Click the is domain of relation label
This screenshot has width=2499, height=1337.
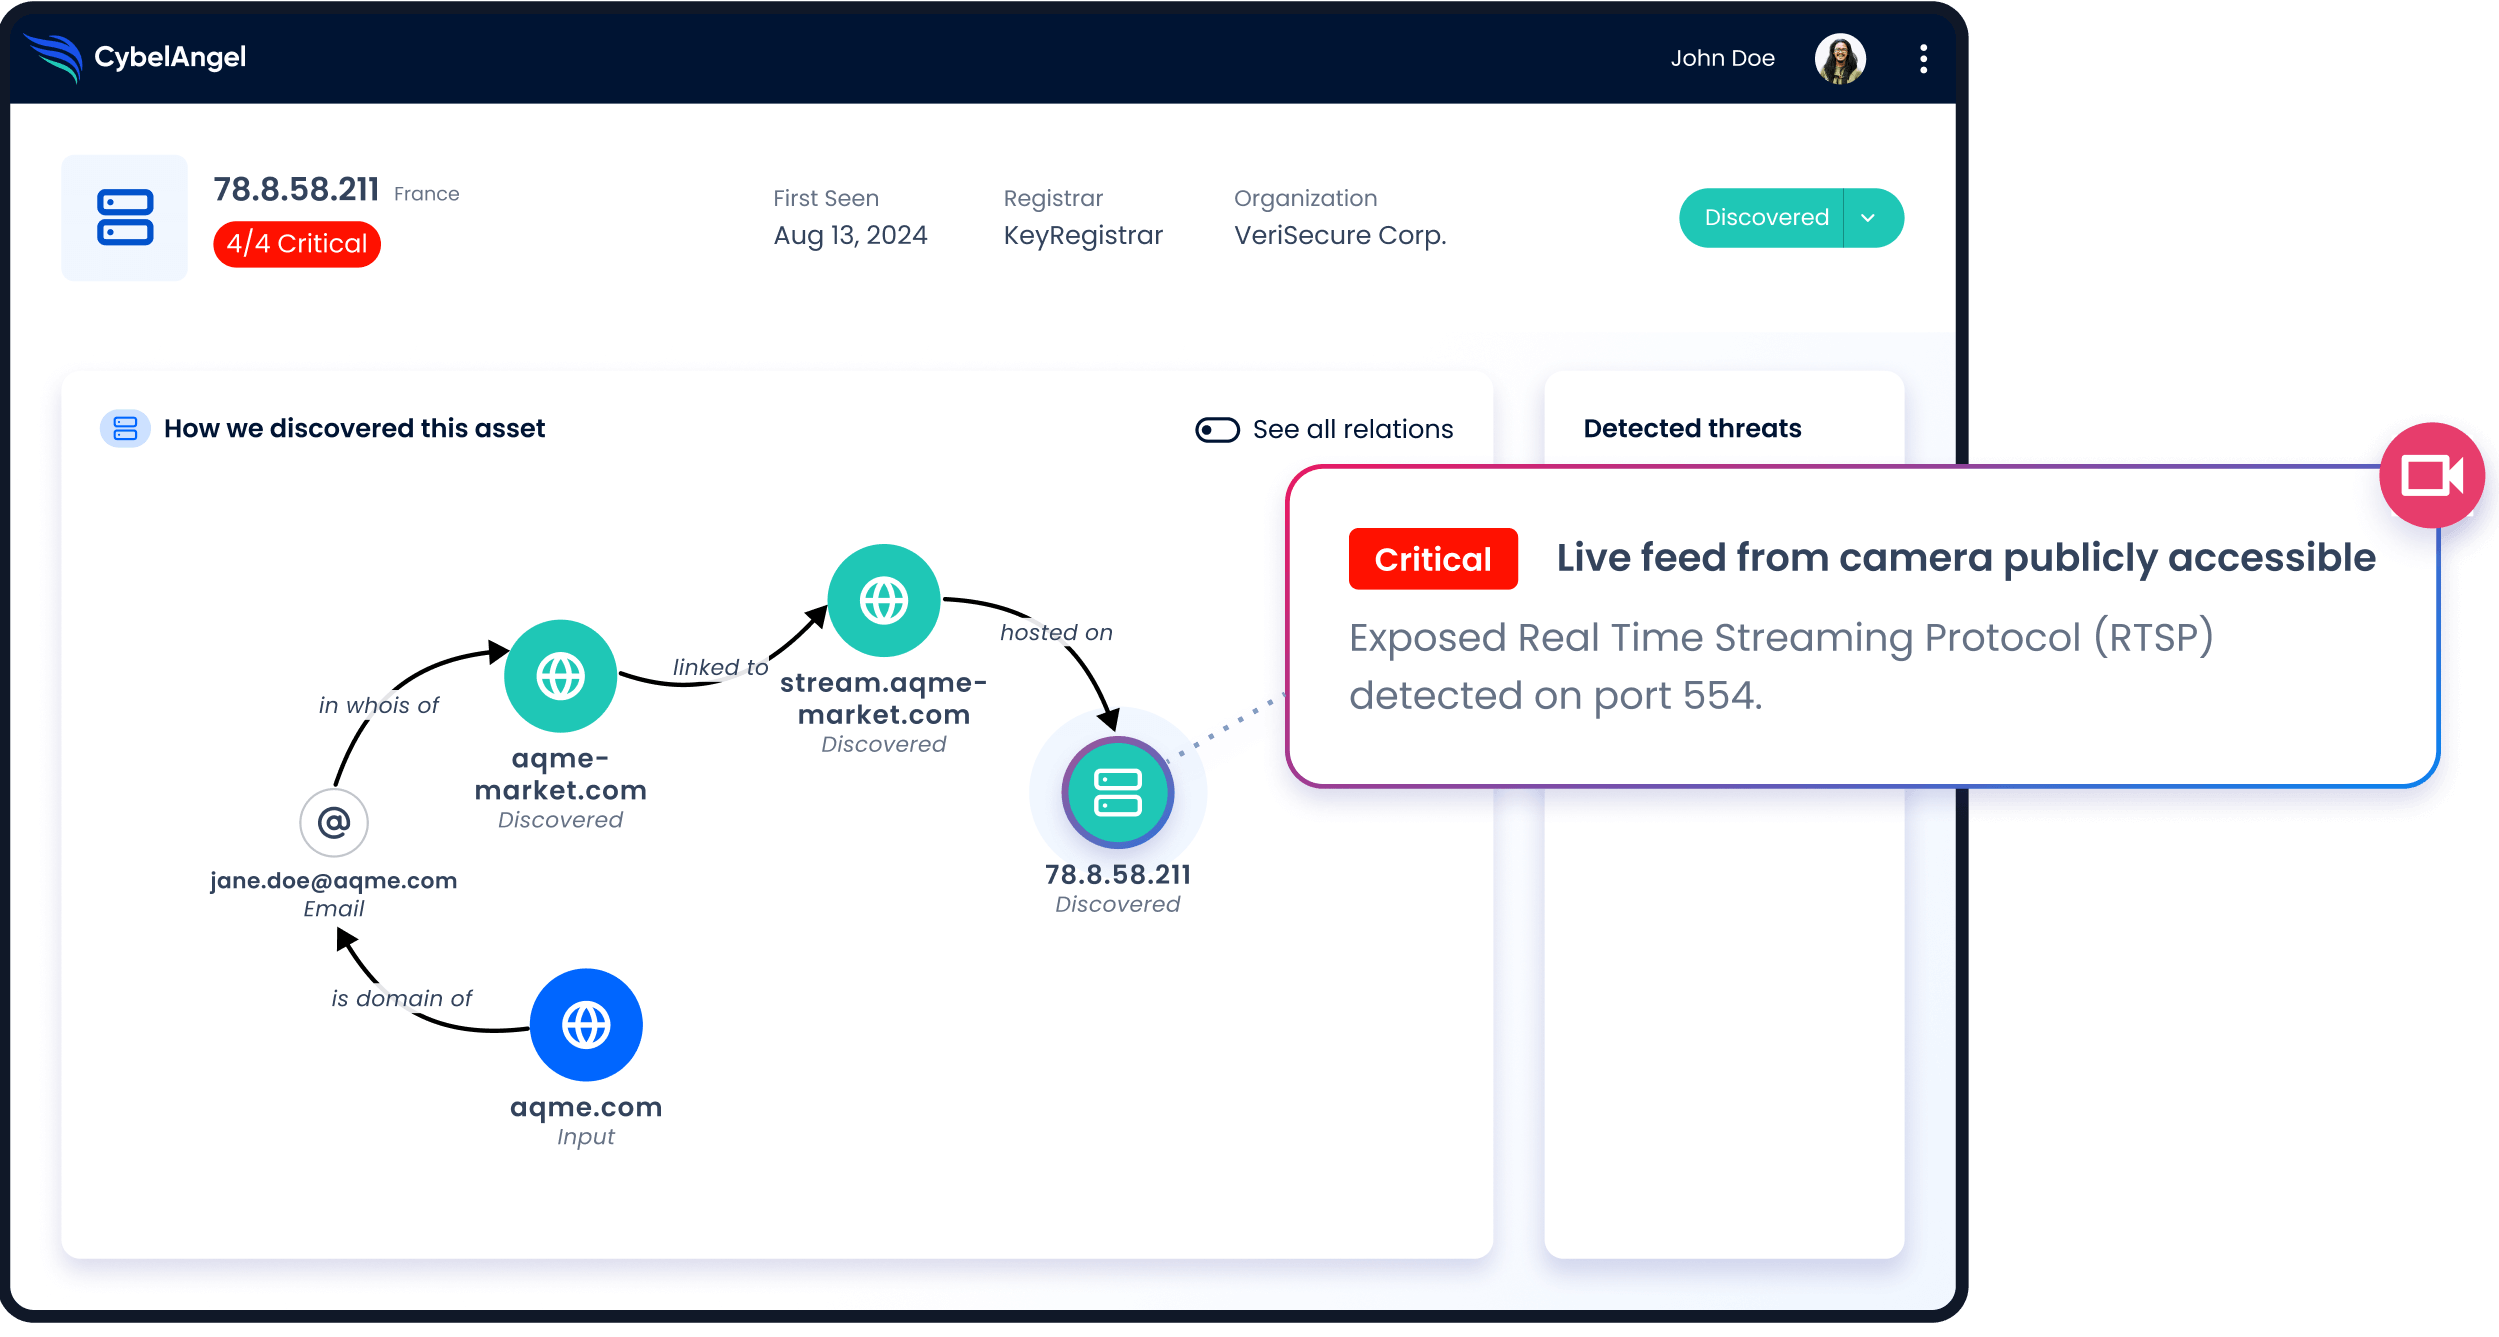(x=401, y=998)
